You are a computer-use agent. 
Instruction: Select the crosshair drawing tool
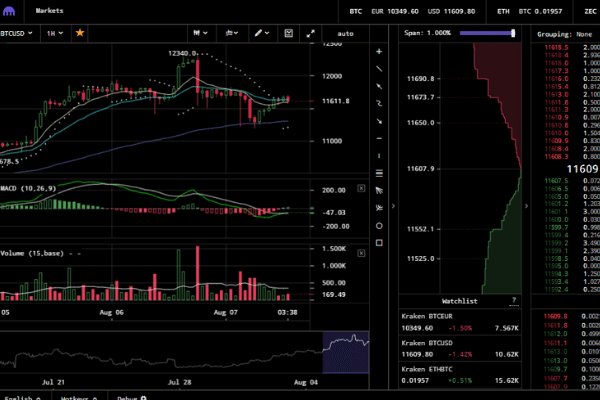[379, 51]
